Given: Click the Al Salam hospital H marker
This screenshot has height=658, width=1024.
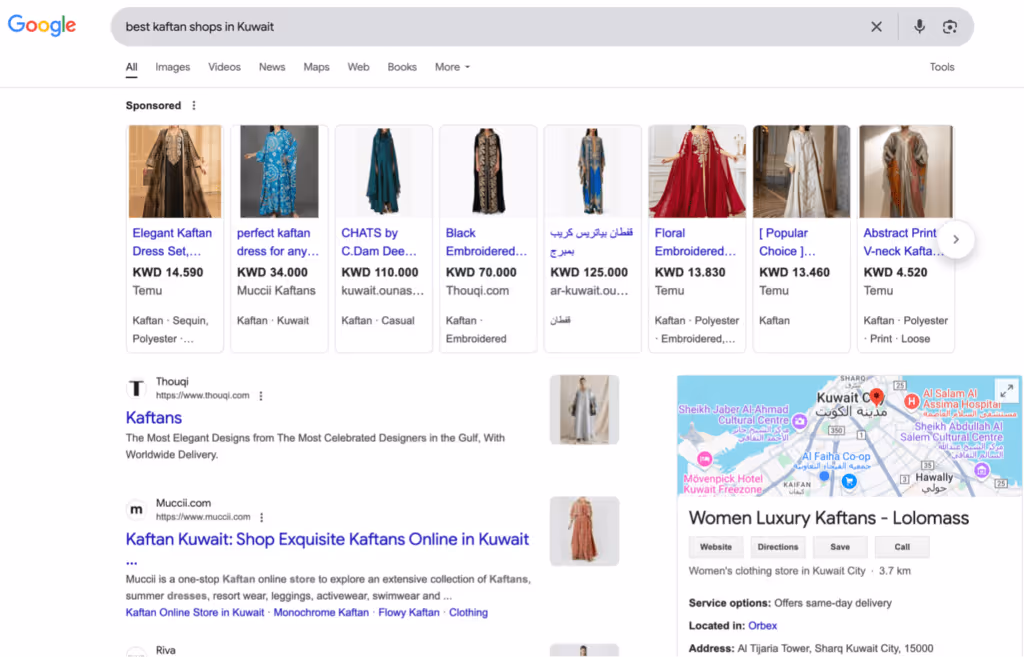Looking at the screenshot, I should coord(911,401).
